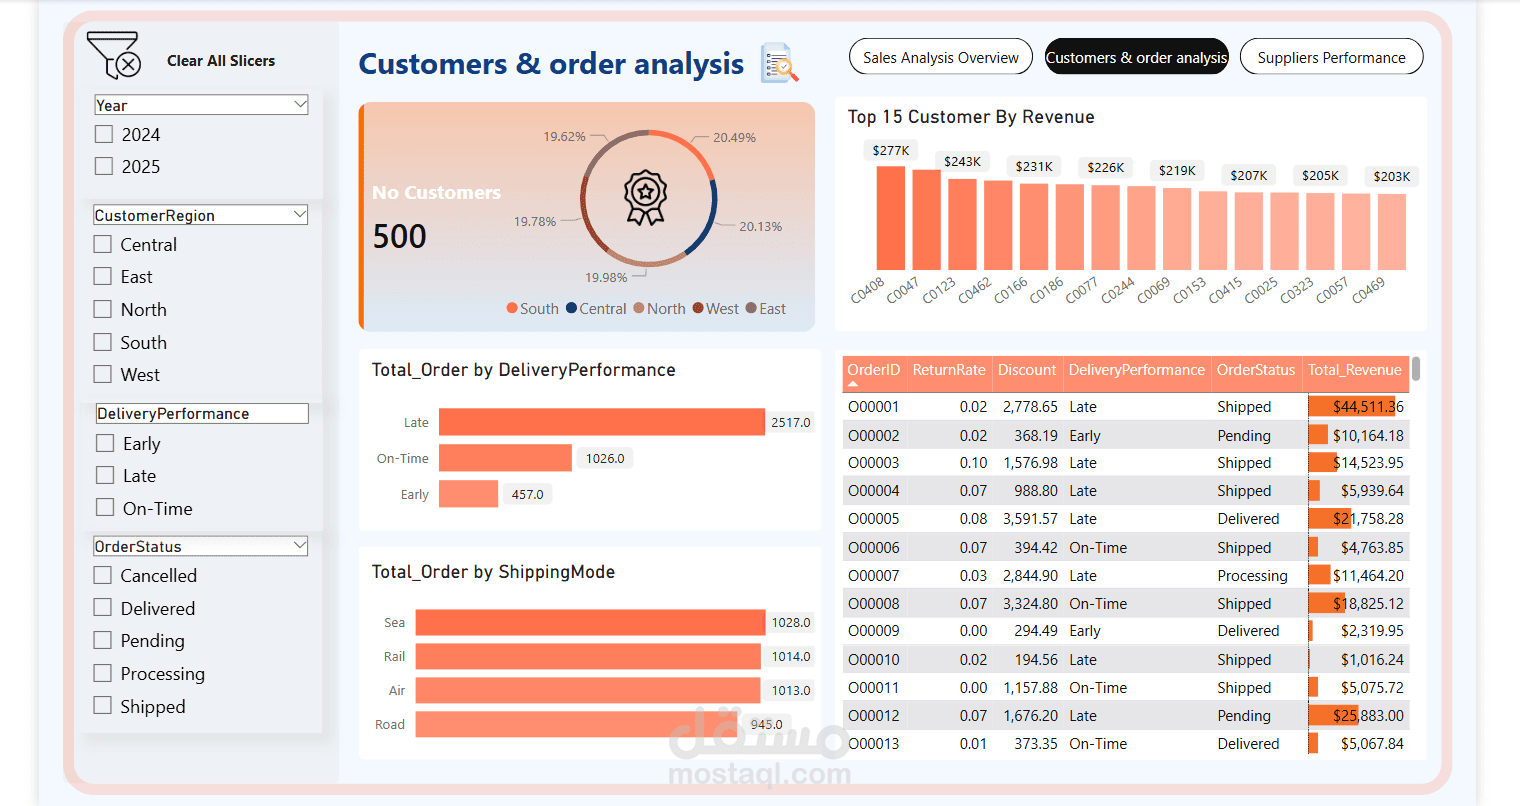Sort table by DeliveryPerformance column header
Image resolution: width=1520 pixels, height=806 pixels.
[1137, 370]
